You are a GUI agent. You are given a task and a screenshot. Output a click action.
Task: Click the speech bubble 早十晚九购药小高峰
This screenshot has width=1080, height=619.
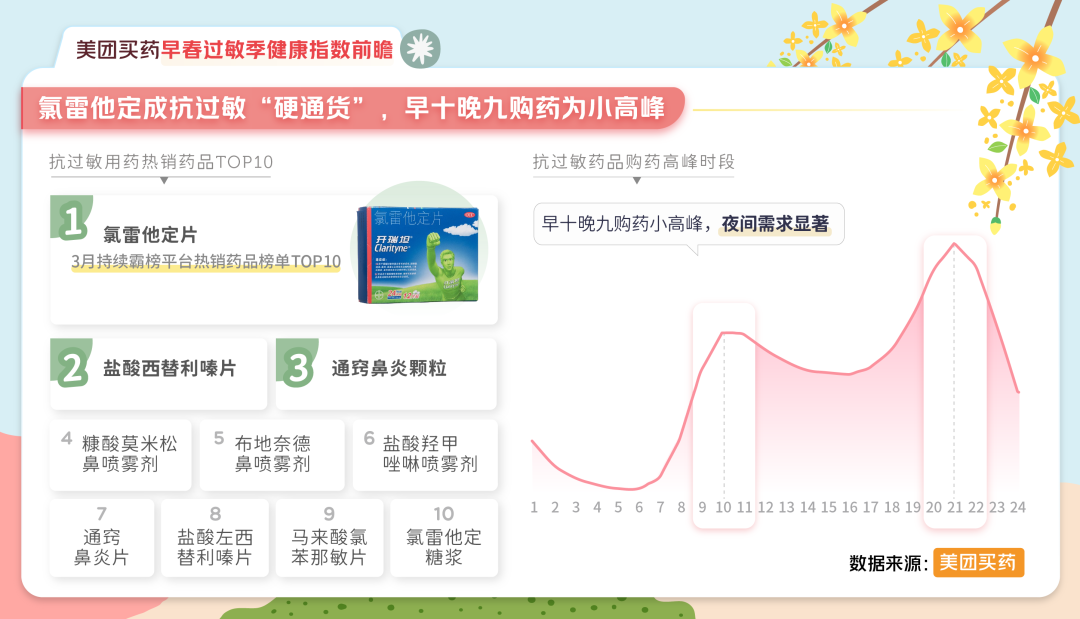click(688, 224)
